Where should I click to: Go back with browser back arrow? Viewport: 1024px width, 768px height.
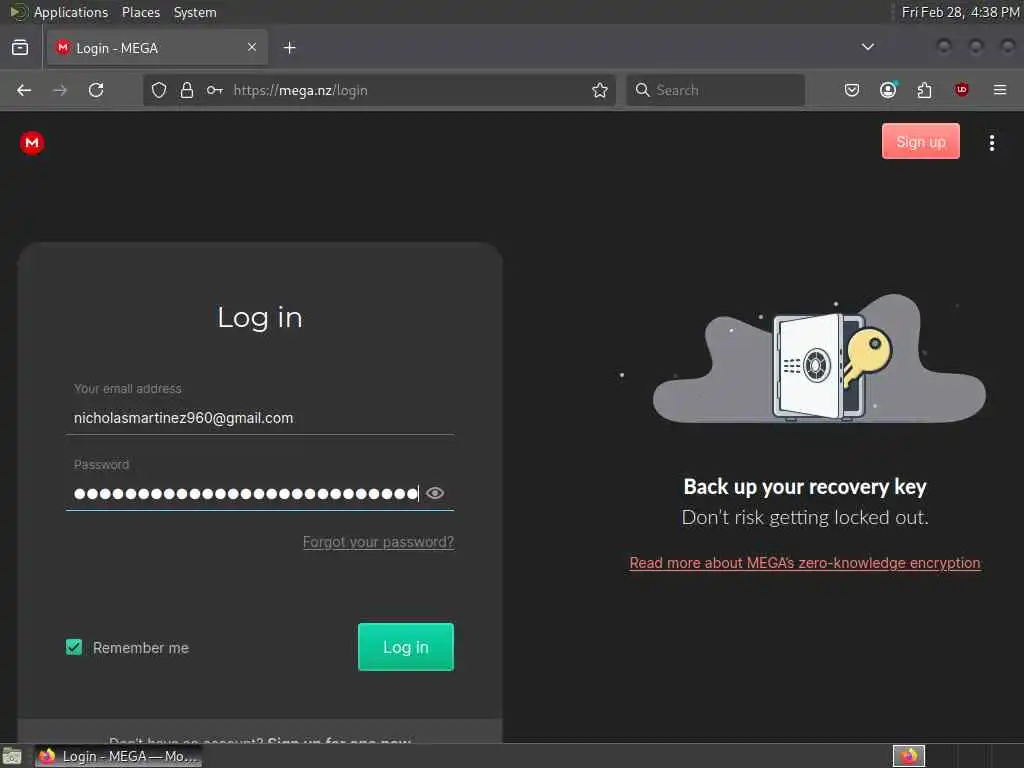24,90
